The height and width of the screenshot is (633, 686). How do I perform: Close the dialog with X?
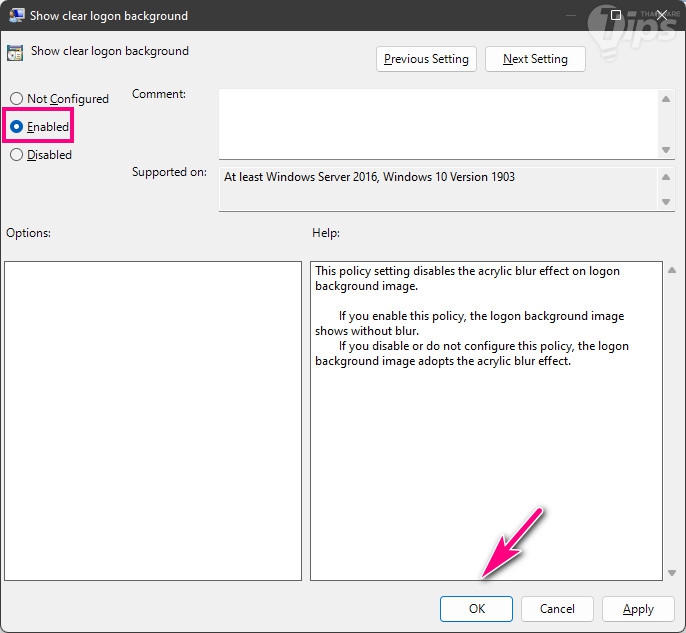[662, 15]
